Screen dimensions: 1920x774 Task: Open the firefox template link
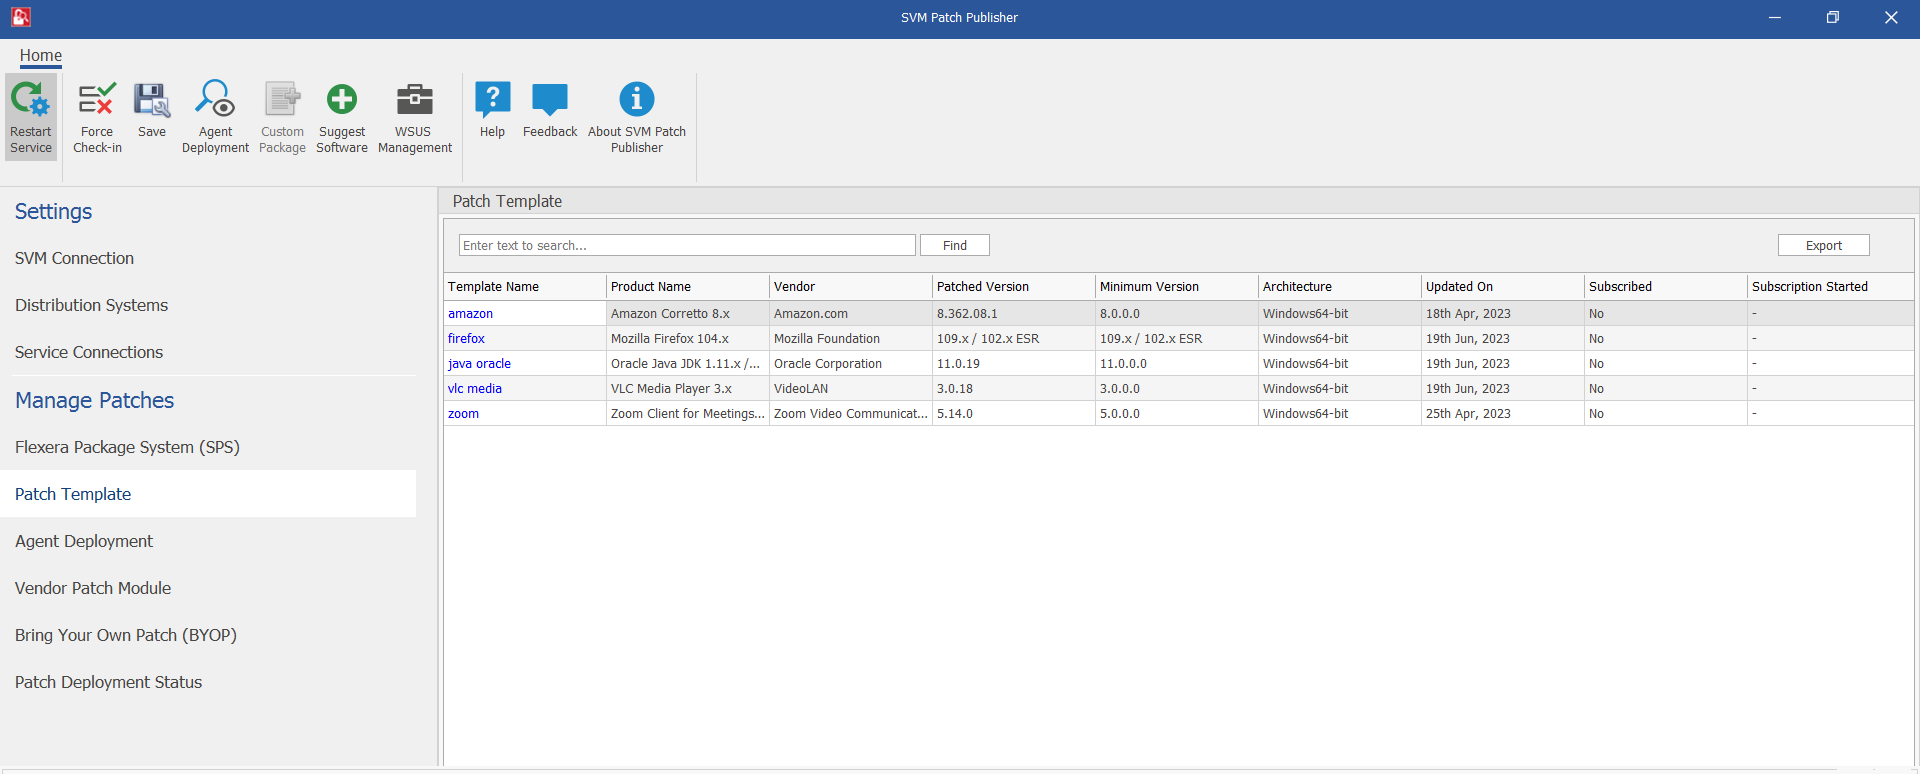tap(466, 338)
